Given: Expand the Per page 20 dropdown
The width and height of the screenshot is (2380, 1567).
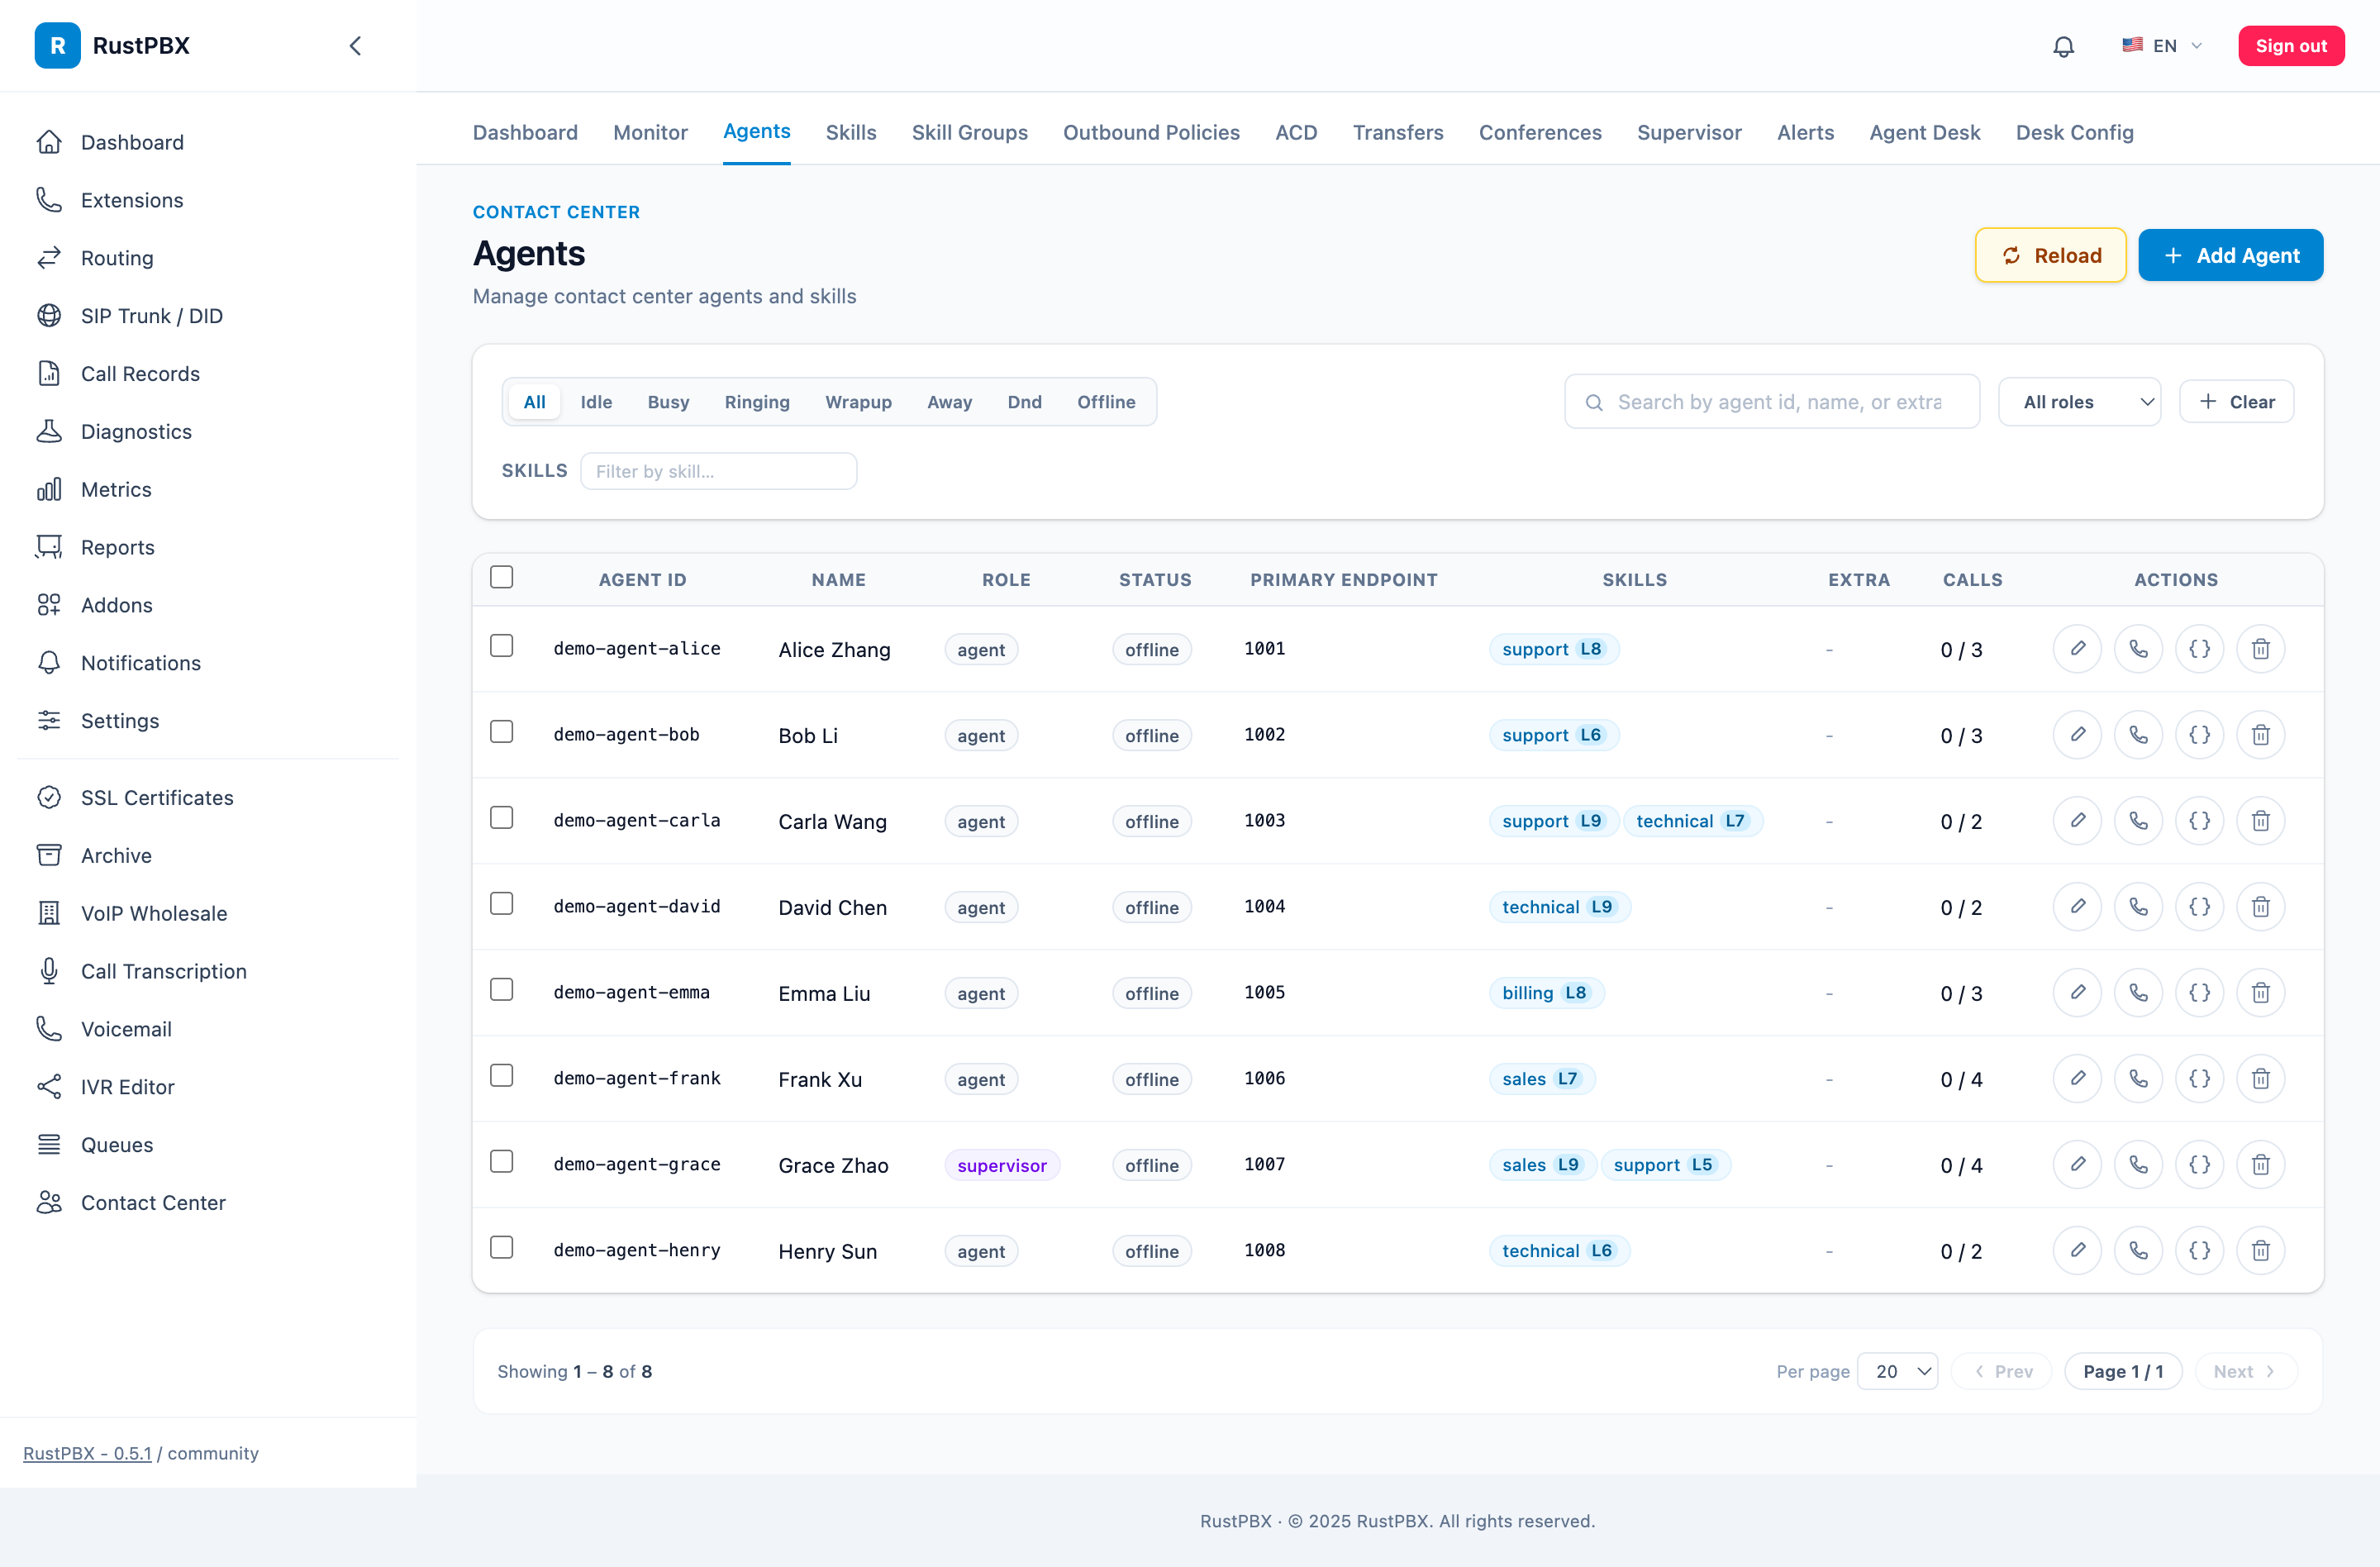Looking at the screenshot, I should pyautogui.click(x=1897, y=1372).
